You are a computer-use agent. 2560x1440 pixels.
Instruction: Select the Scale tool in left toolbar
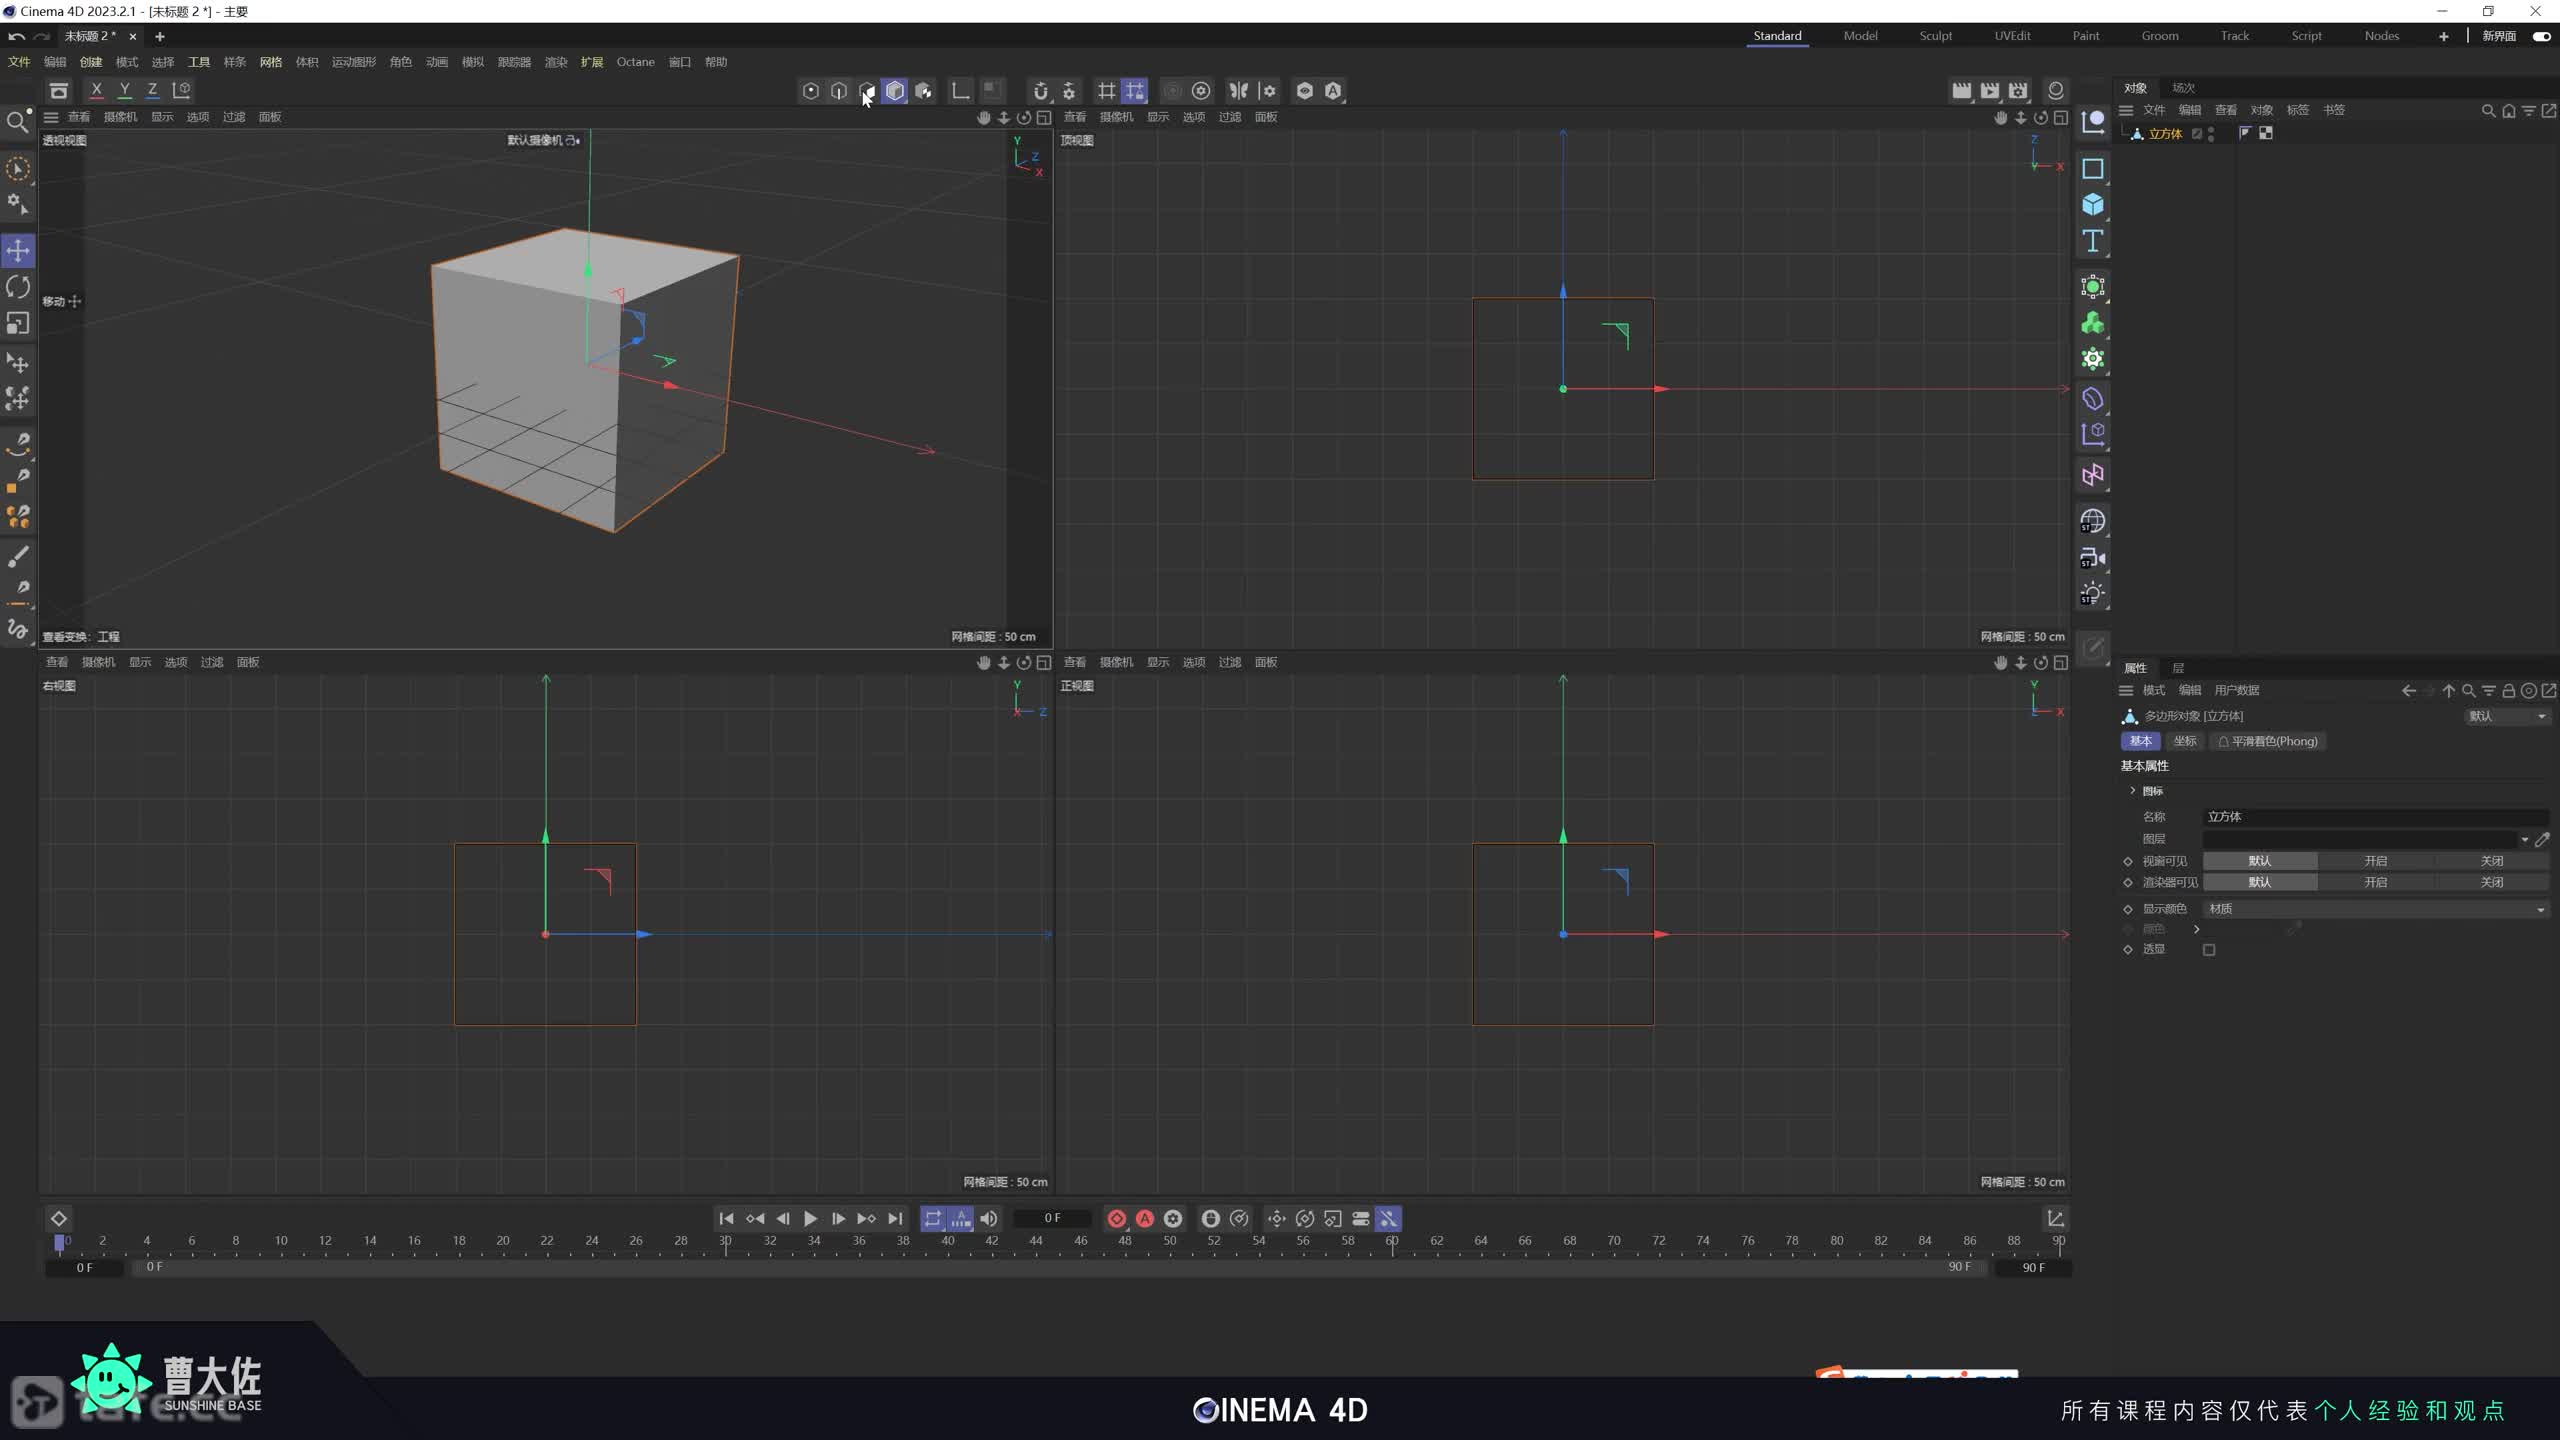(x=18, y=323)
